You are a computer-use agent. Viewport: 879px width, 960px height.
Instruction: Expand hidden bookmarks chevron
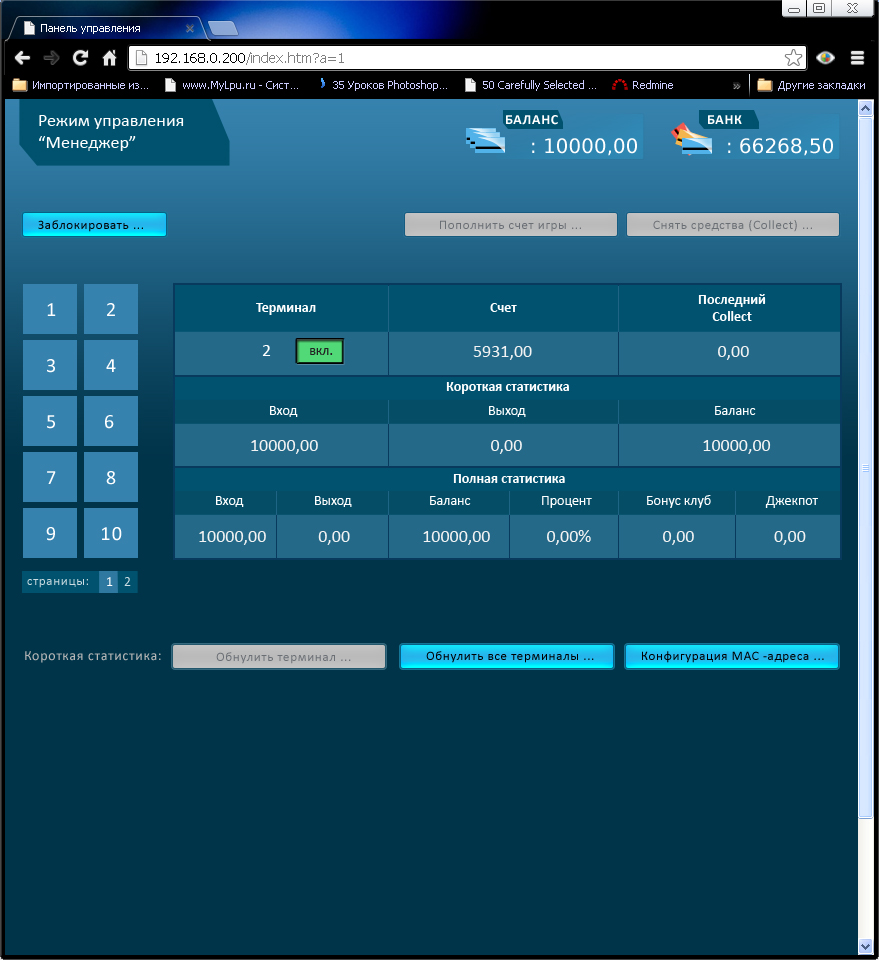(737, 86)
